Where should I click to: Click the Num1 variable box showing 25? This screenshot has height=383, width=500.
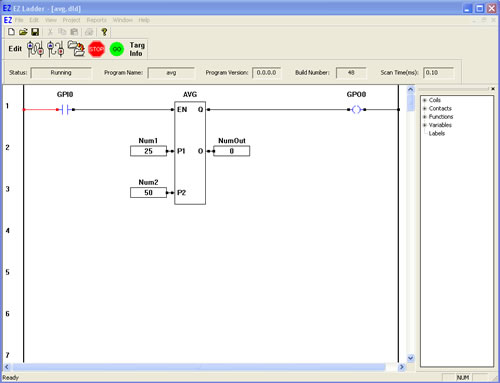click(148, 151)
